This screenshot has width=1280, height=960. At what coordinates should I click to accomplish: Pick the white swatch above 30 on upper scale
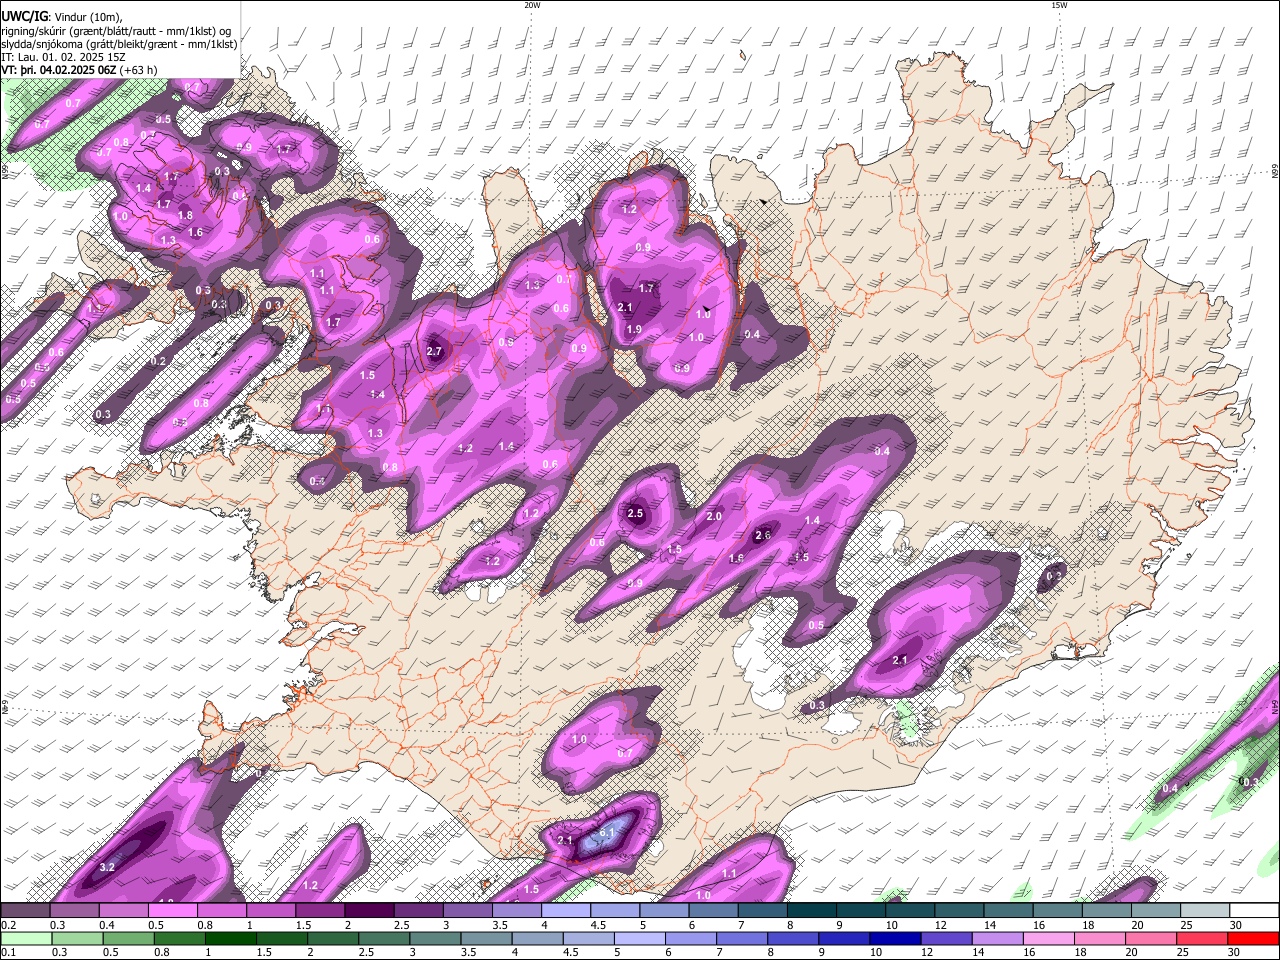1254,910
